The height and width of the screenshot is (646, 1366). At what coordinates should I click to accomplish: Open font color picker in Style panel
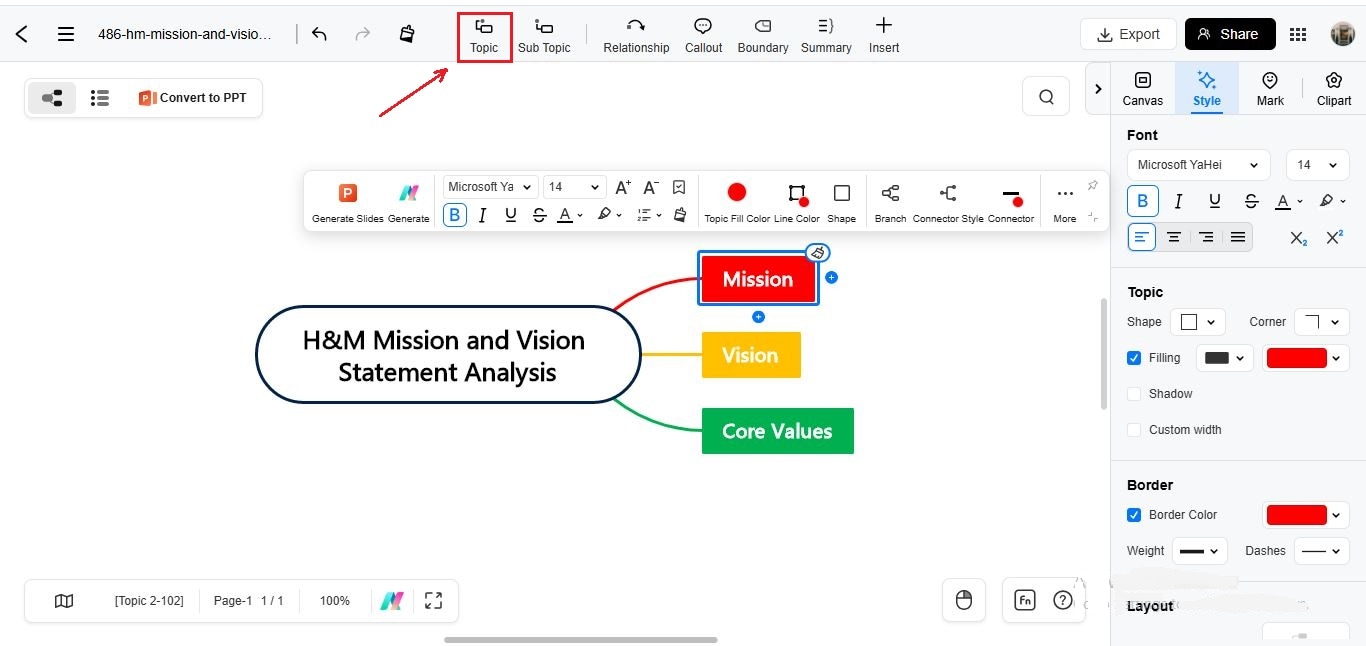[1288, 201]
